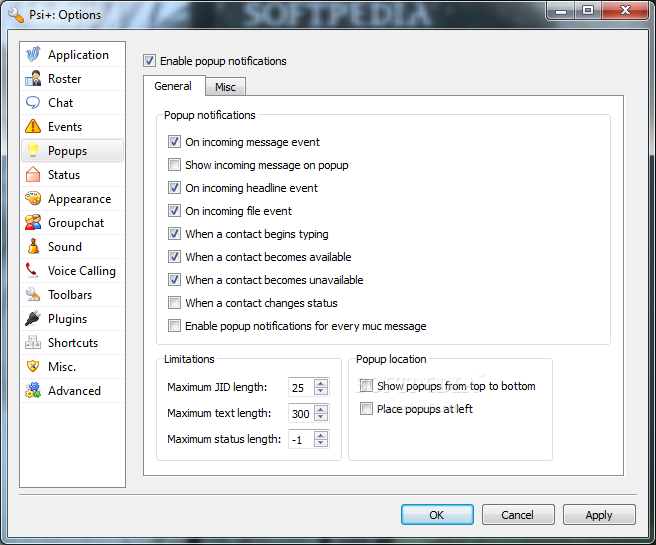Select the Popups light bulb icon
Image resolution: width=656 pixels, height=545 pixels.
tap(33, 151)
